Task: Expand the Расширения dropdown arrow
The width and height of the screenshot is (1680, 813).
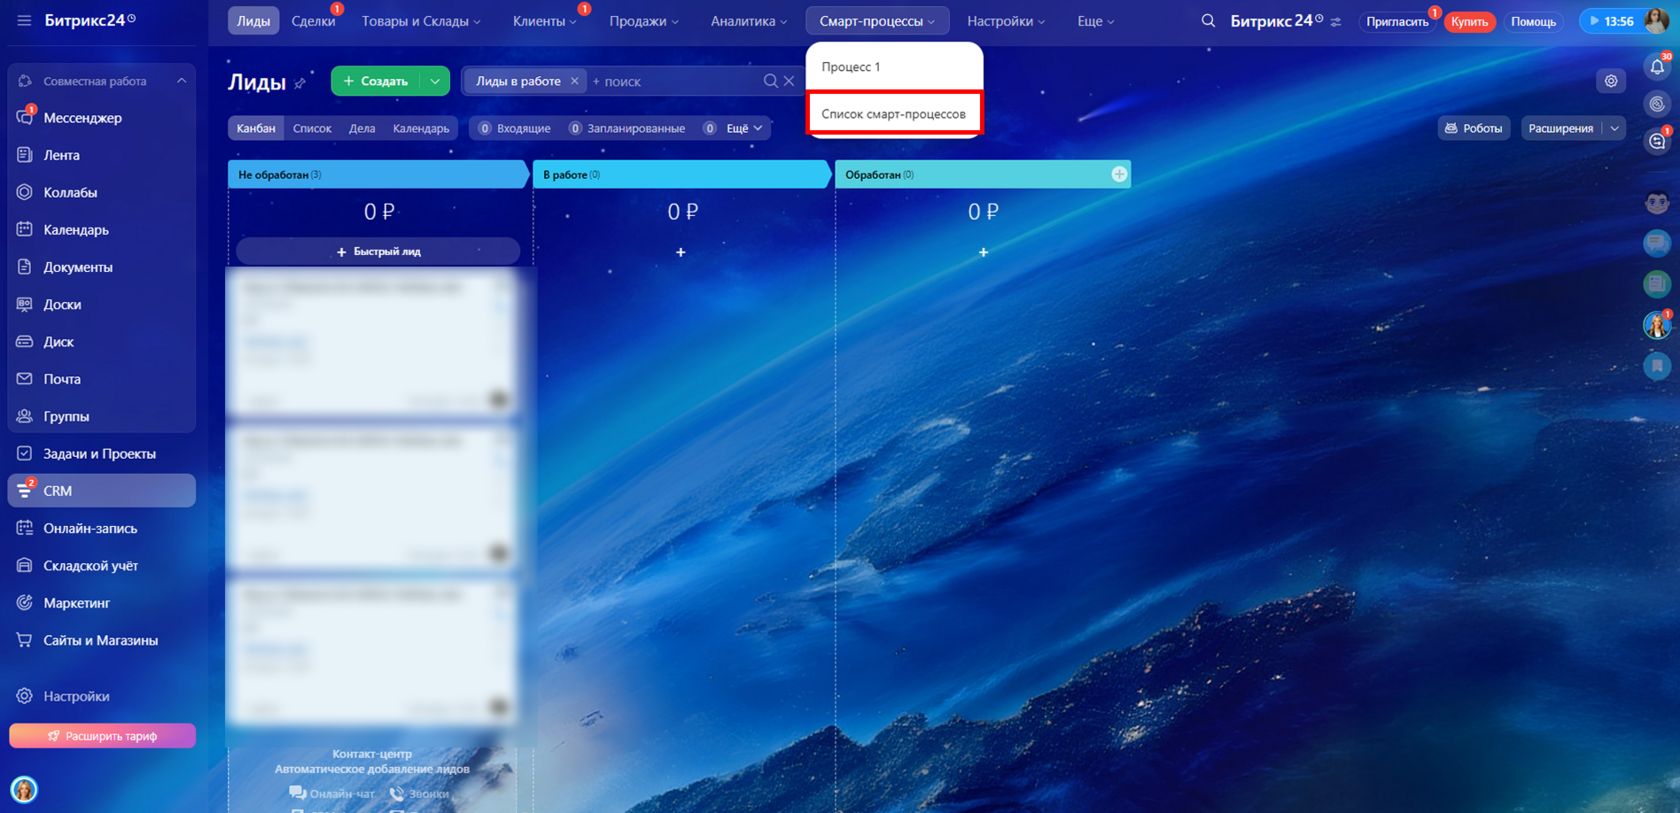Action: point(1614,128)
